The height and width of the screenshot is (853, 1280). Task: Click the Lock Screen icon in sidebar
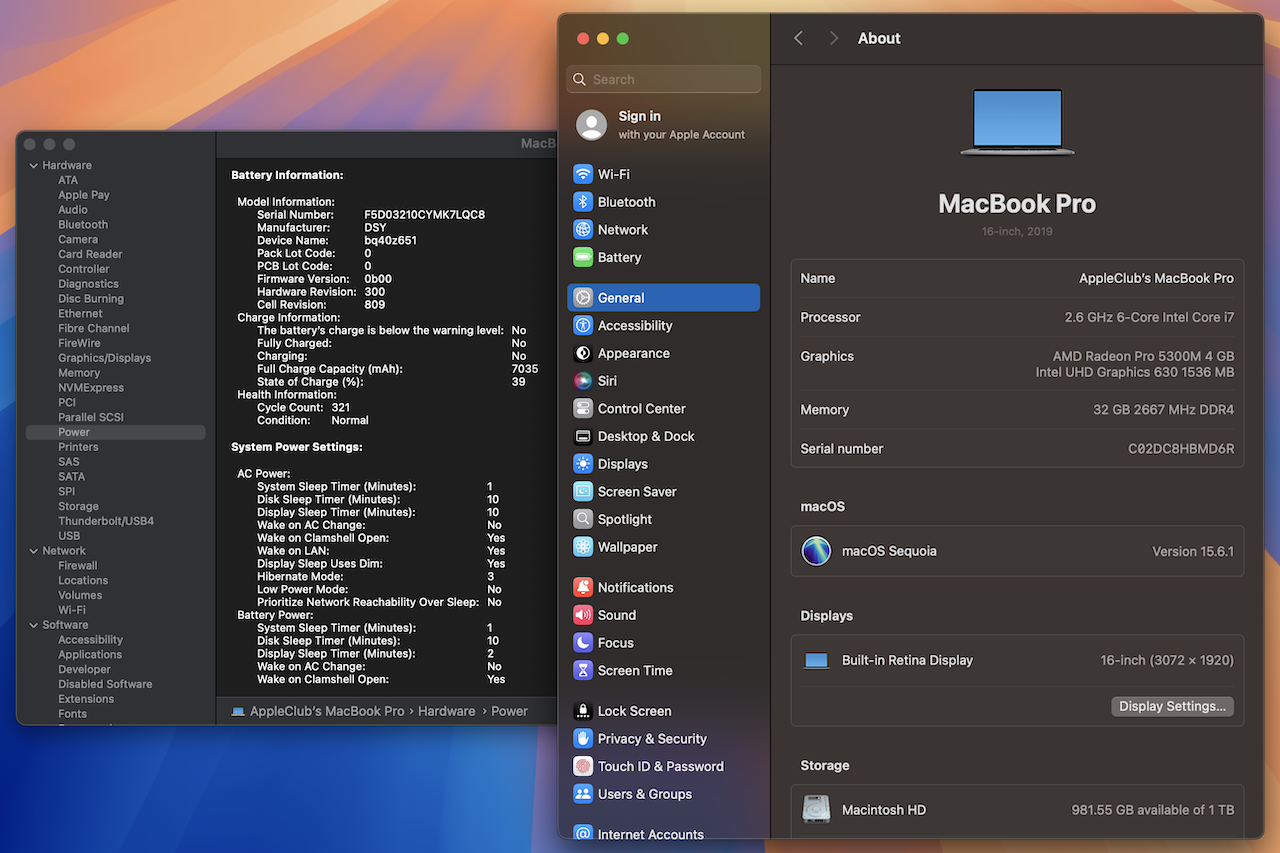coord(583,711)
